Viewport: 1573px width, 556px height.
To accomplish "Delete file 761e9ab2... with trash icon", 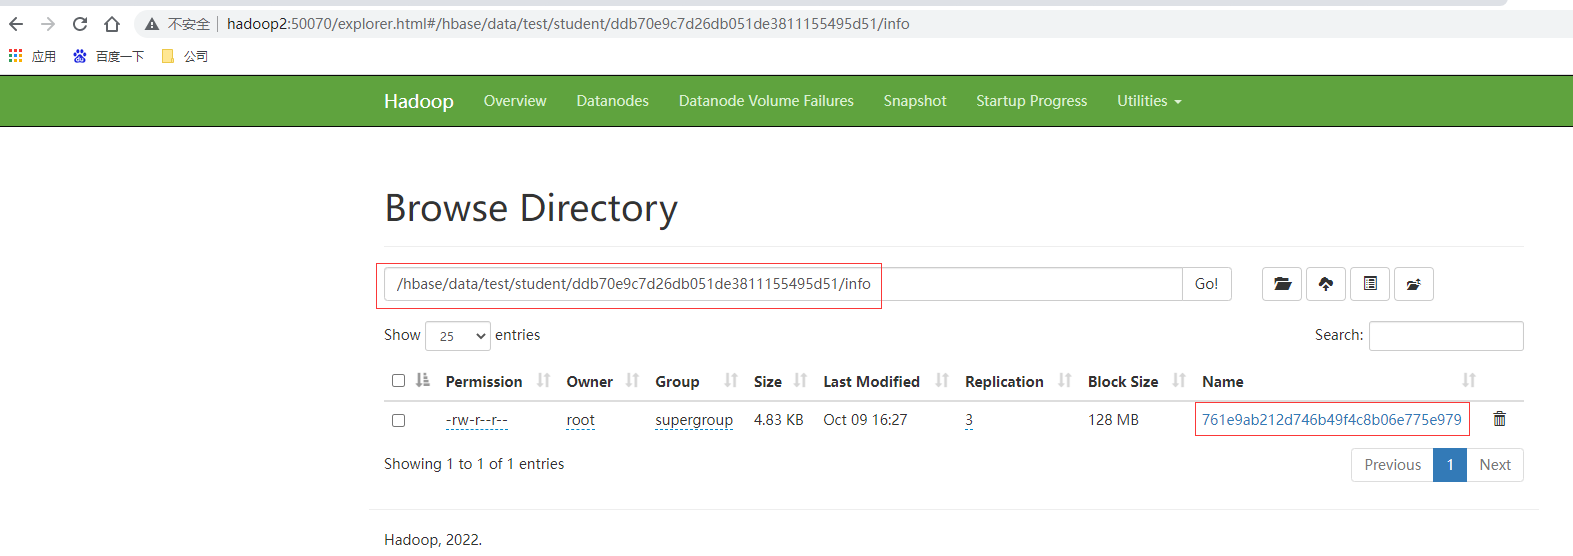I will [x=1499, y=419].
